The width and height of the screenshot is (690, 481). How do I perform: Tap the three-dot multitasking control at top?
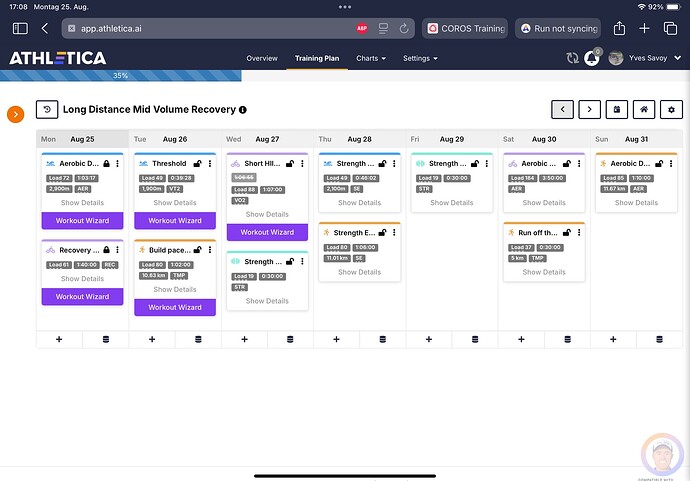[345, 7]
